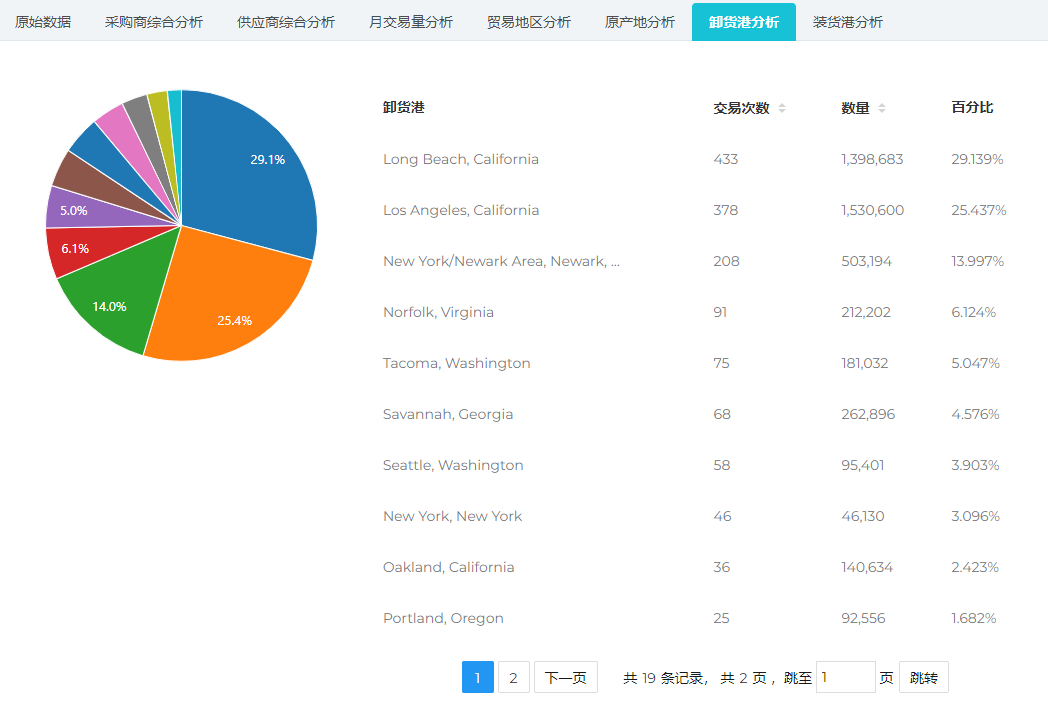Screen dimensions: 1048x715
Task: Open 供应商综合分析 tab
Action: (x=286, y=22)
